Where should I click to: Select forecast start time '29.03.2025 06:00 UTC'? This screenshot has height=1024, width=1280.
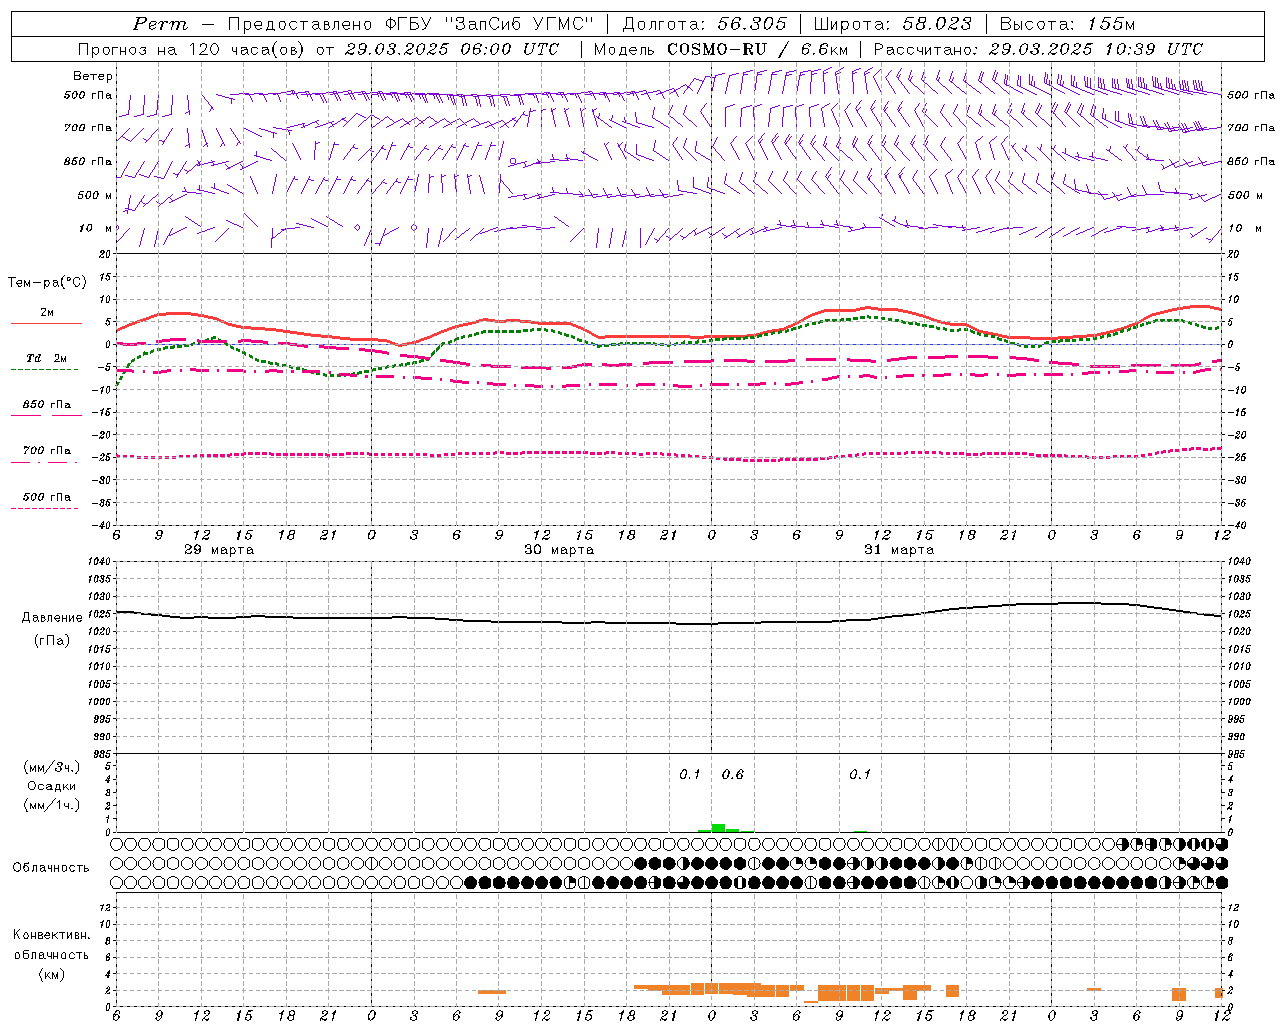451,49
